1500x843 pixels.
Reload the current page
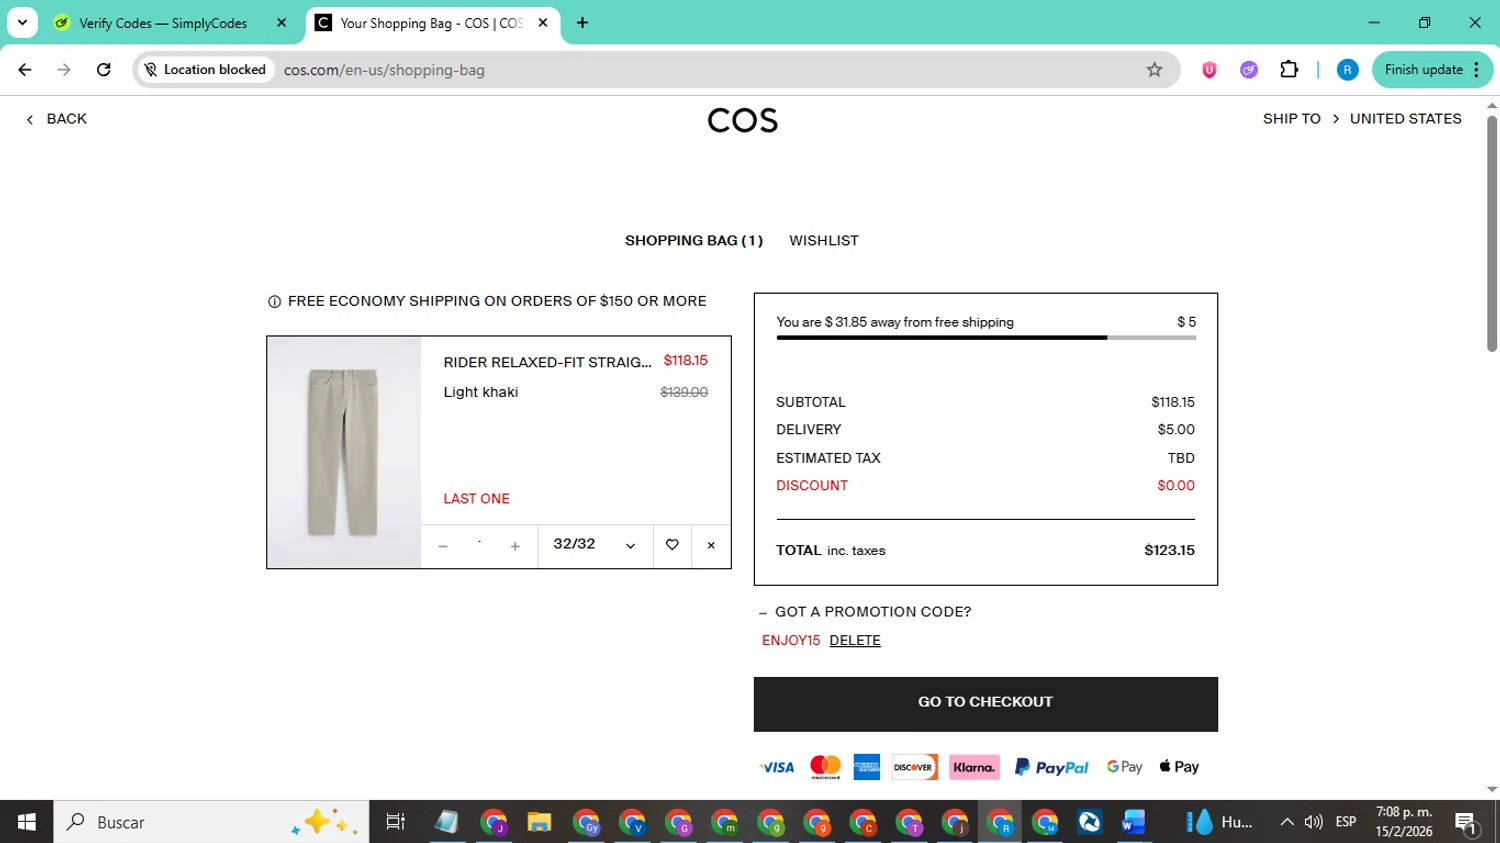[x=103, y=70]
